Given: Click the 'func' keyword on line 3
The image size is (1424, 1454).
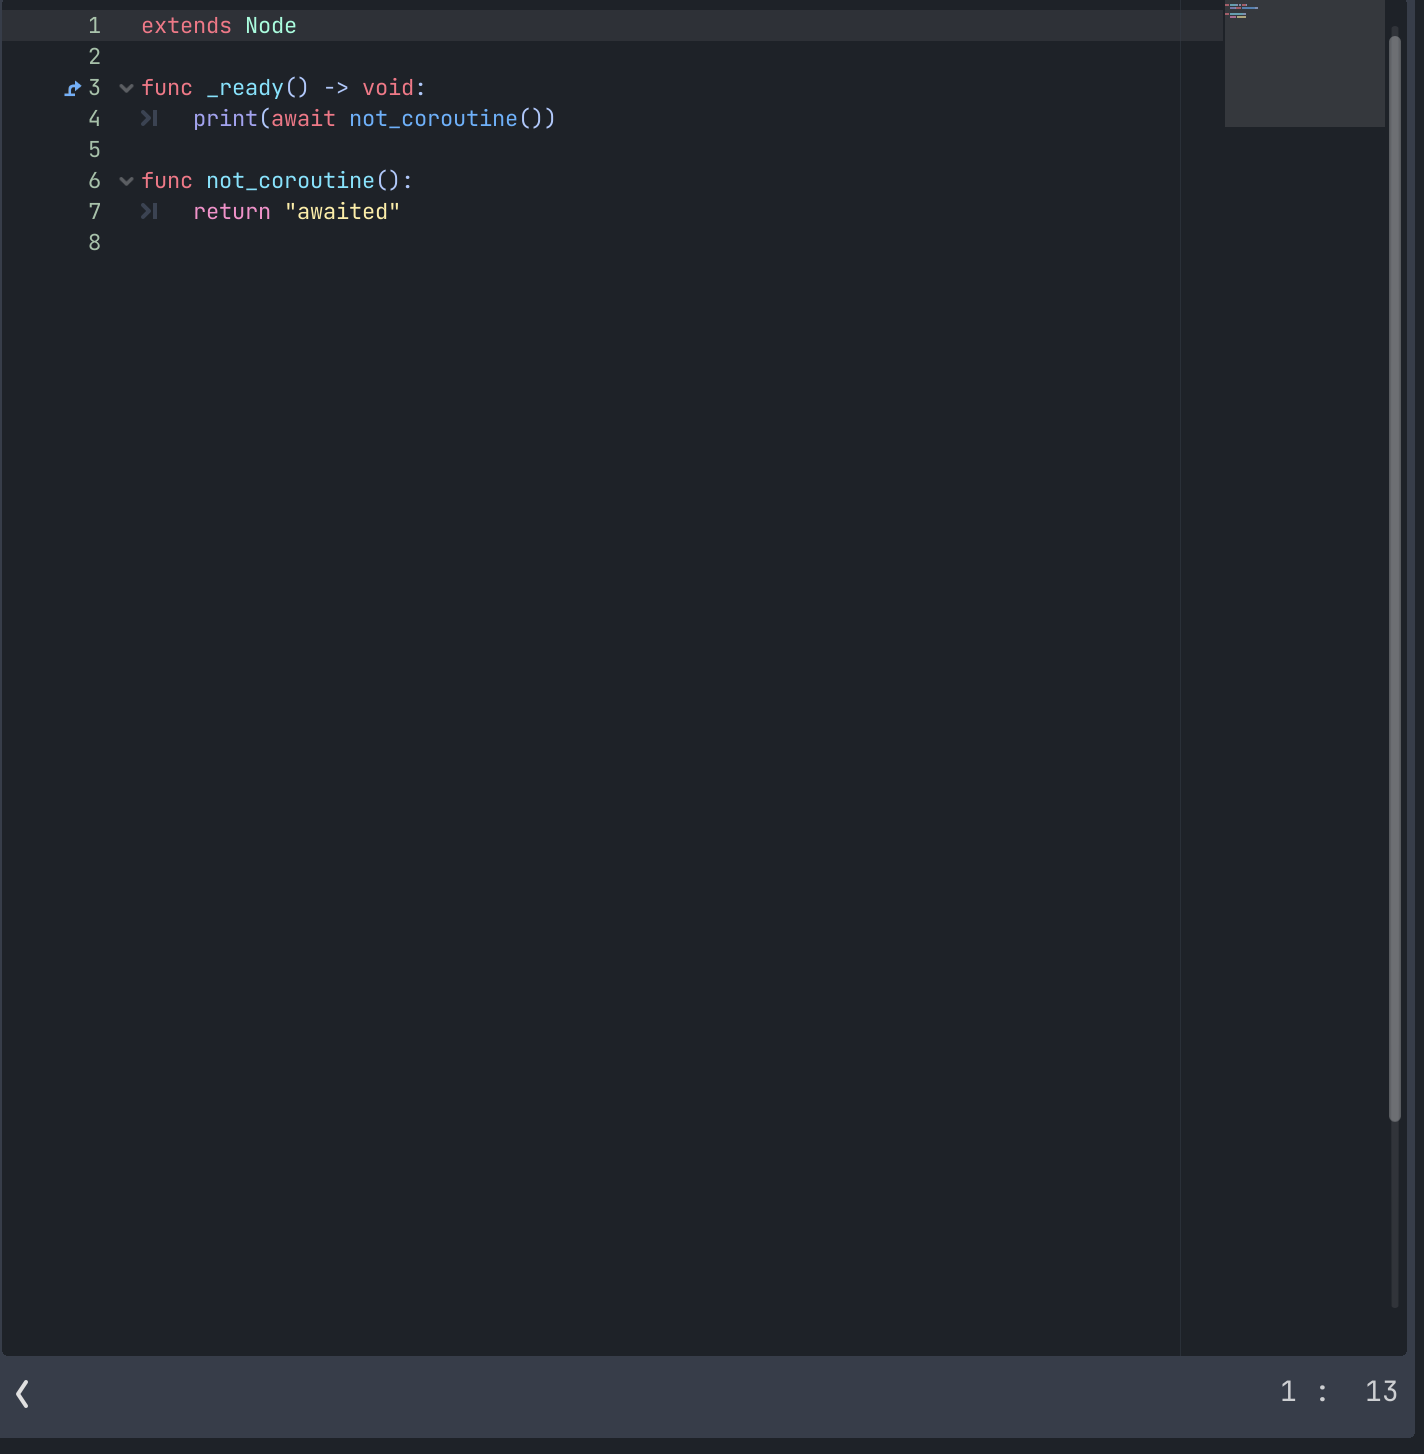Looking at the screenshot, I should [167, 88].
